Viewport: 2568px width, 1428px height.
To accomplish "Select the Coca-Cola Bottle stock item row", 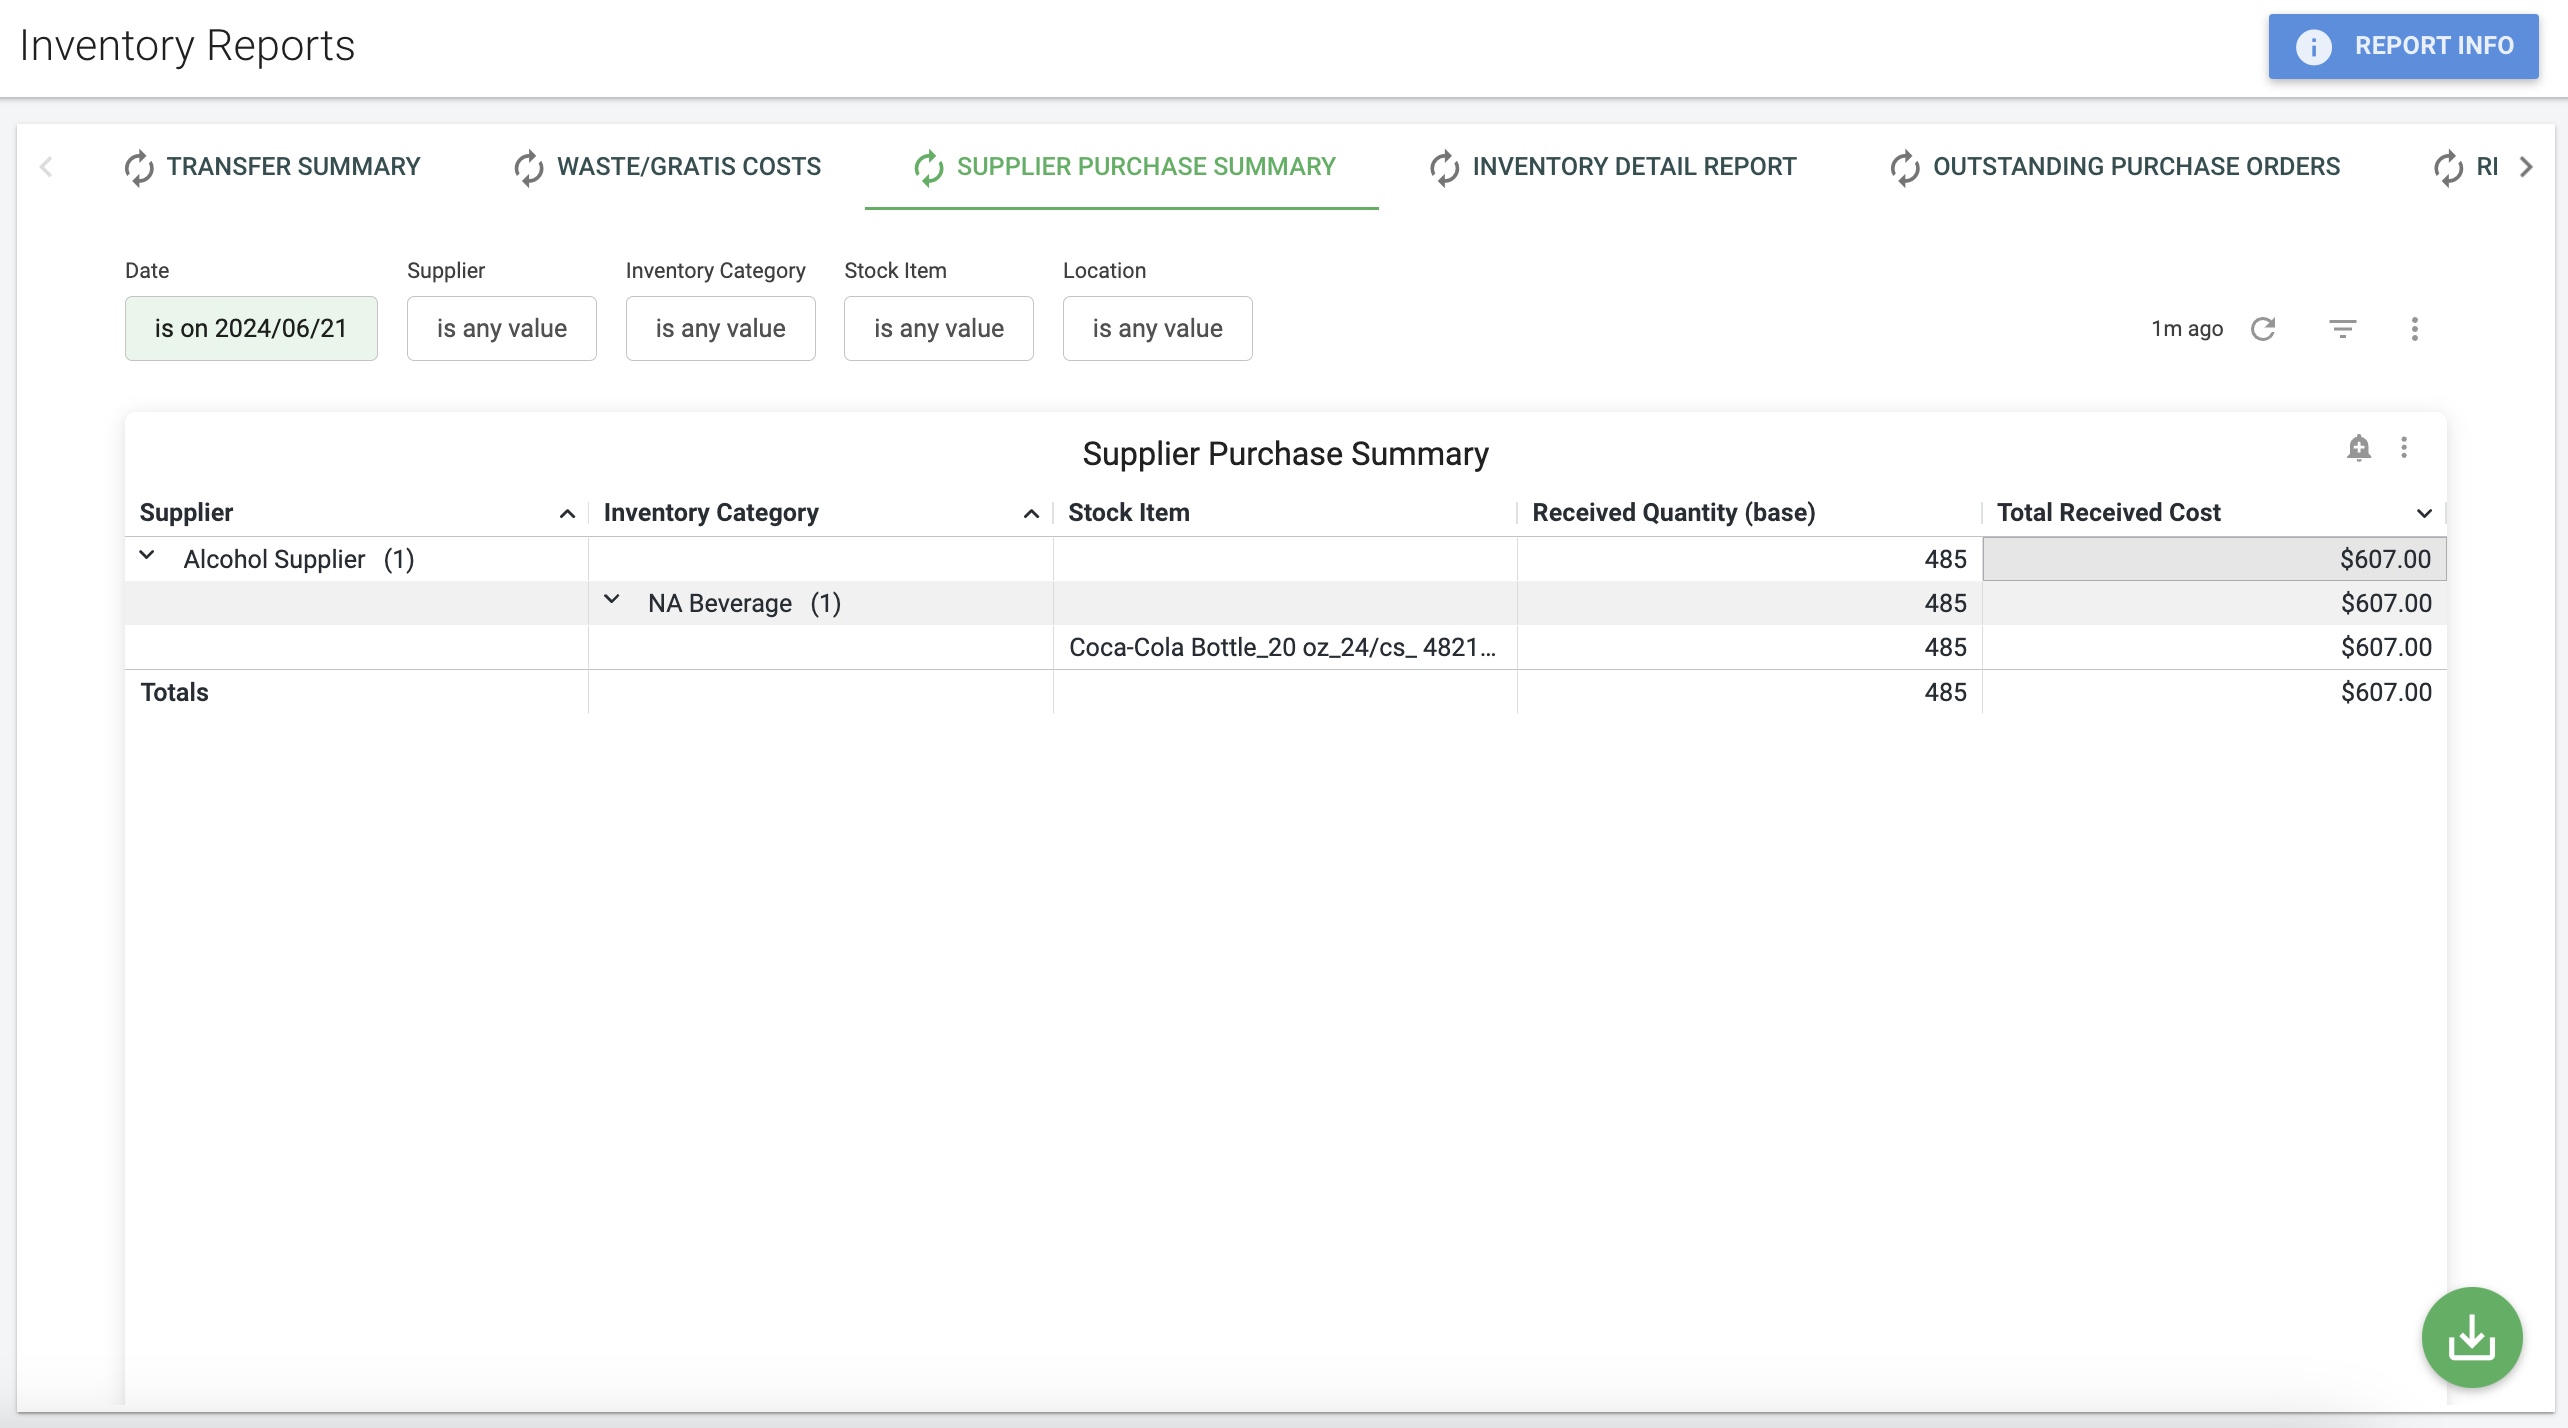I will pos(1282,646).
